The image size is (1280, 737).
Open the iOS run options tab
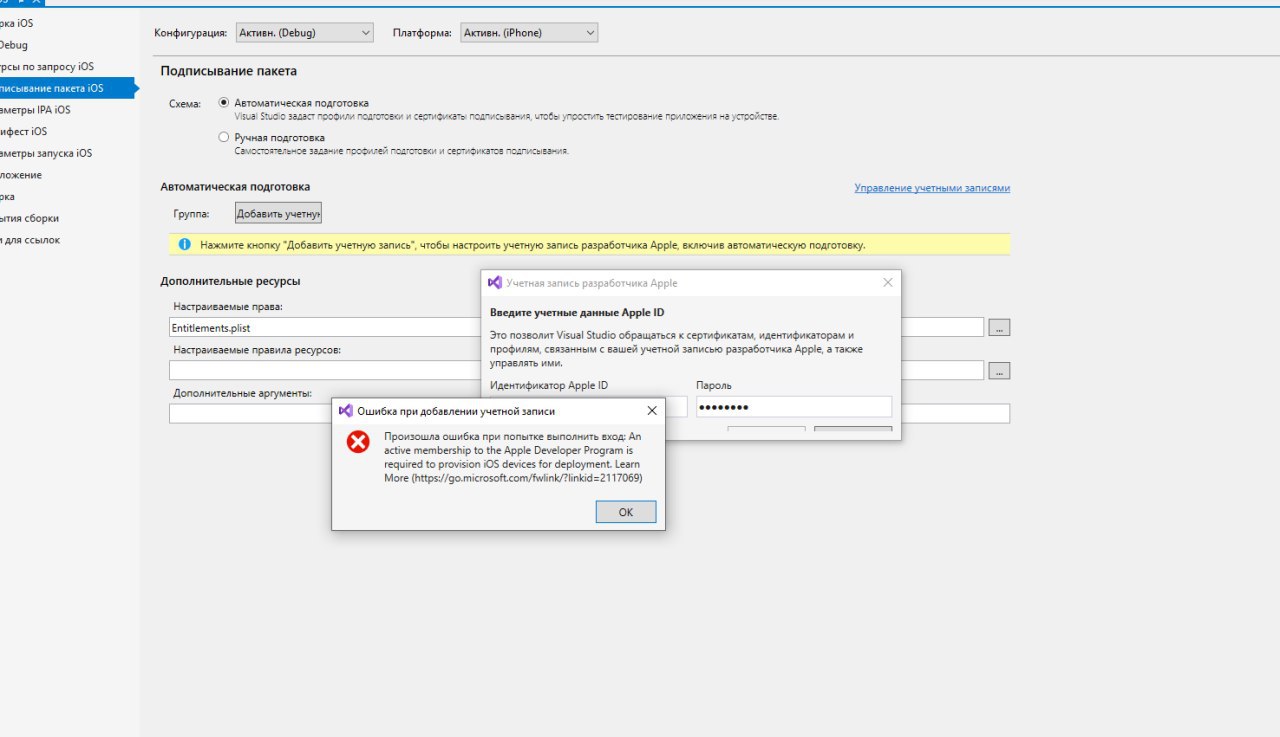pos(46,153)
